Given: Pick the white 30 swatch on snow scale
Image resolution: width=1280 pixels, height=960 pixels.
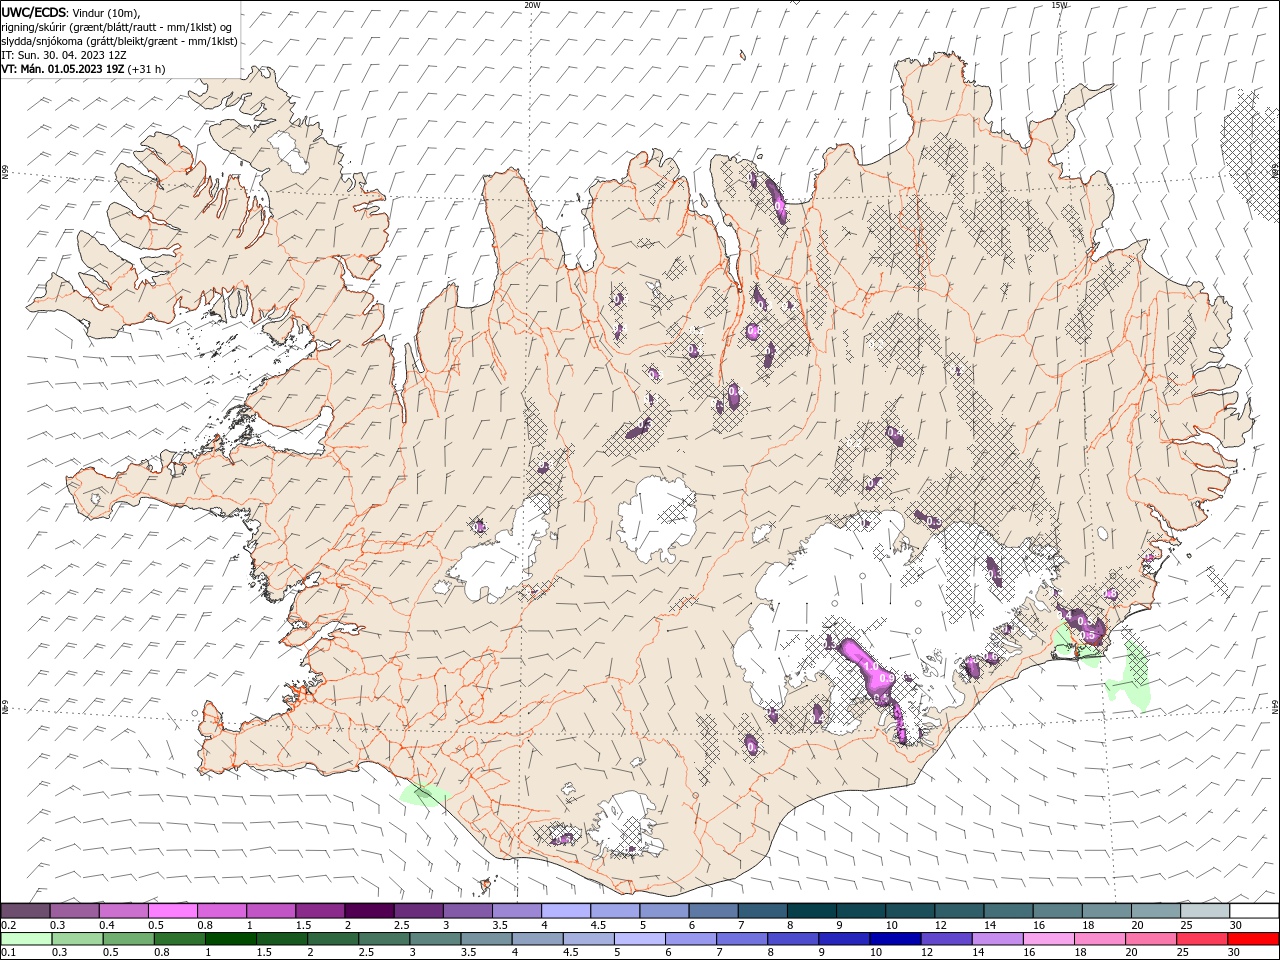Looking at the screenshot, I should 1254,911.
